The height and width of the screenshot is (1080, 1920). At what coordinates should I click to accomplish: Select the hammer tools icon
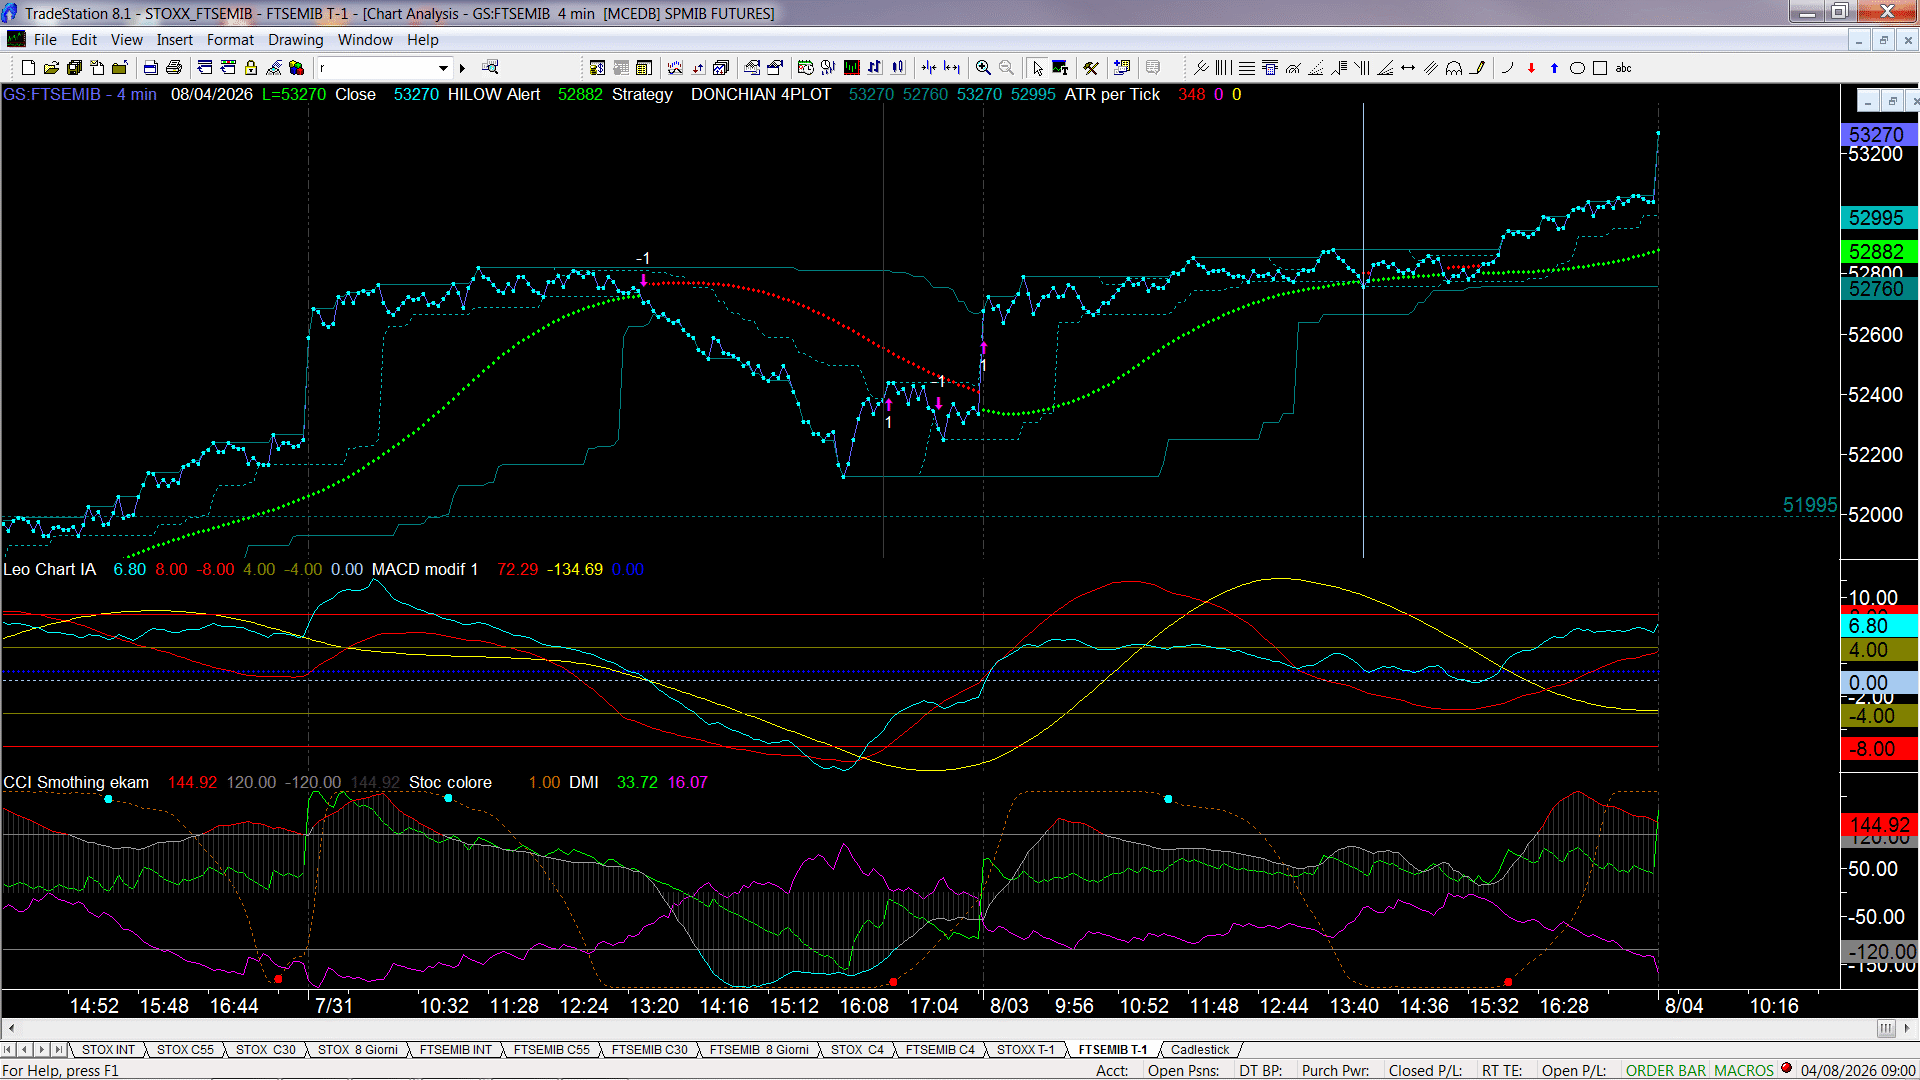point(1092,68)
